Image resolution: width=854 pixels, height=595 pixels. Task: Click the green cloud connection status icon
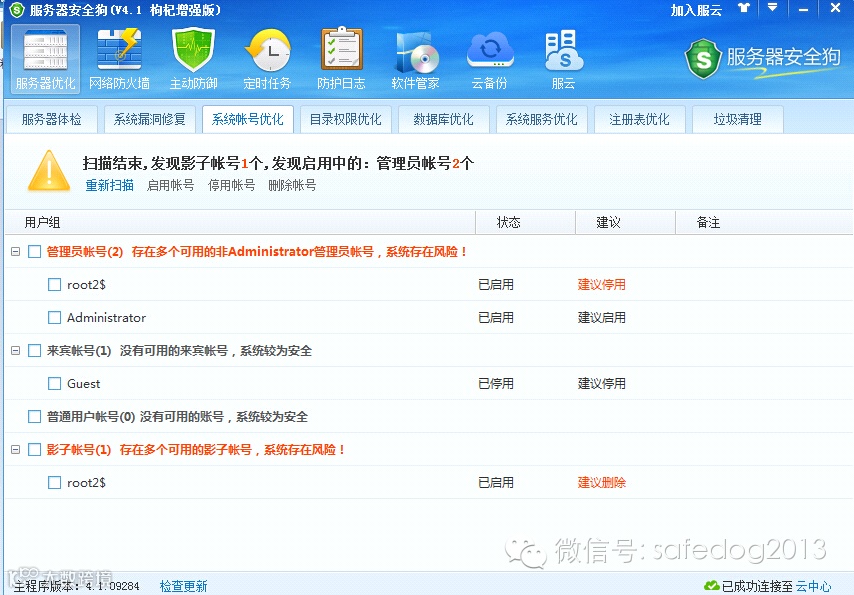point(711,586)
